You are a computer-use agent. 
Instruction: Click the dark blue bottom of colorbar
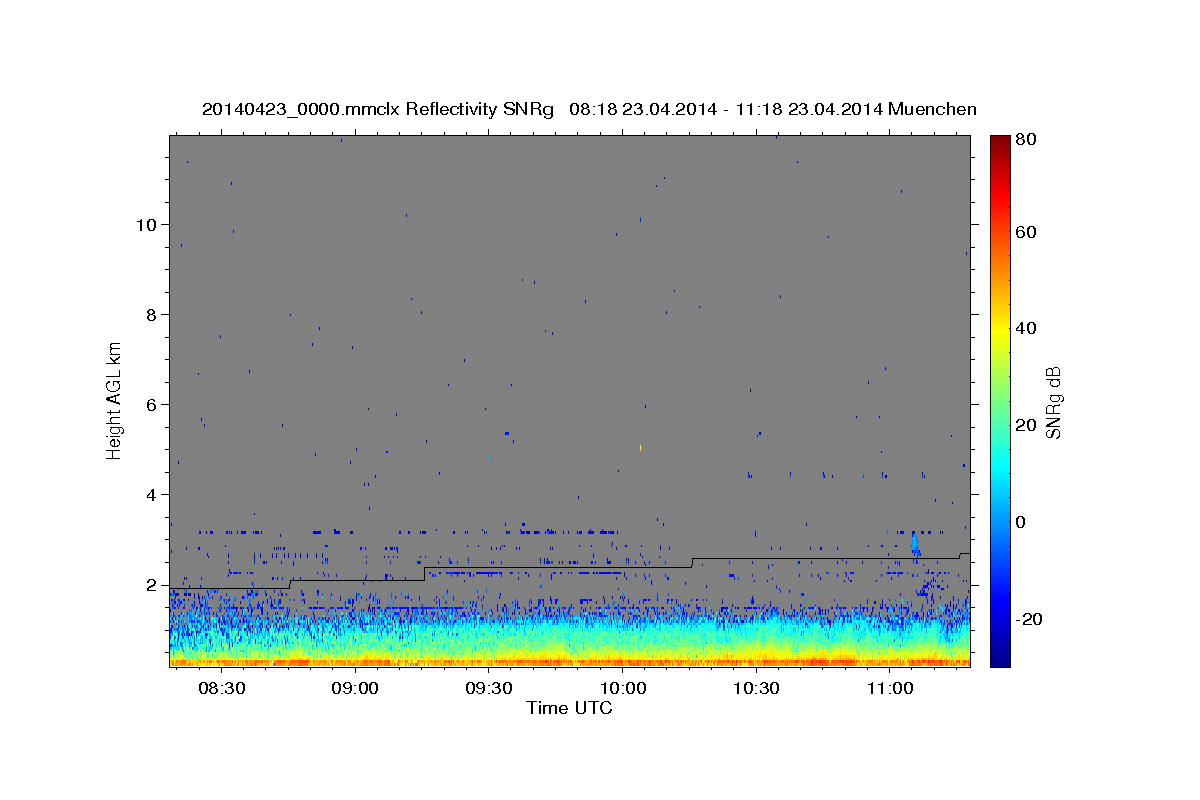pos(999,660)
